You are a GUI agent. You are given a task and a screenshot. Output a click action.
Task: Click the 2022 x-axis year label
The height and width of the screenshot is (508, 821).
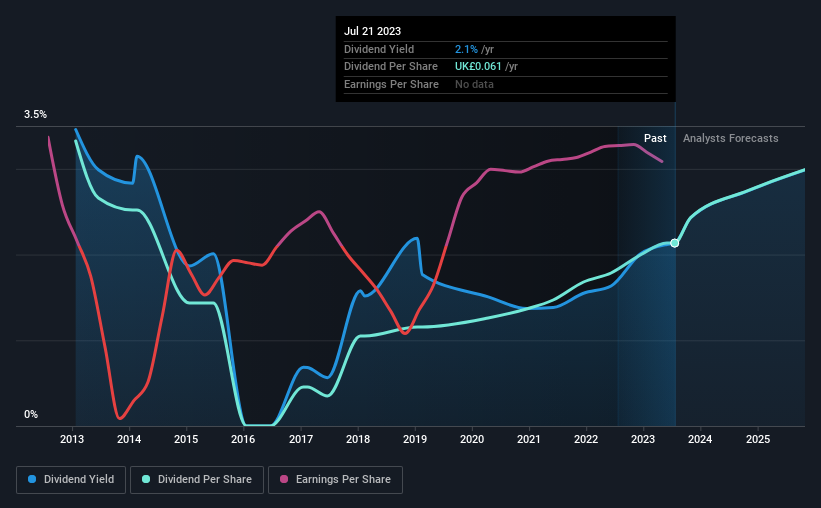click(x=586, y=439)
